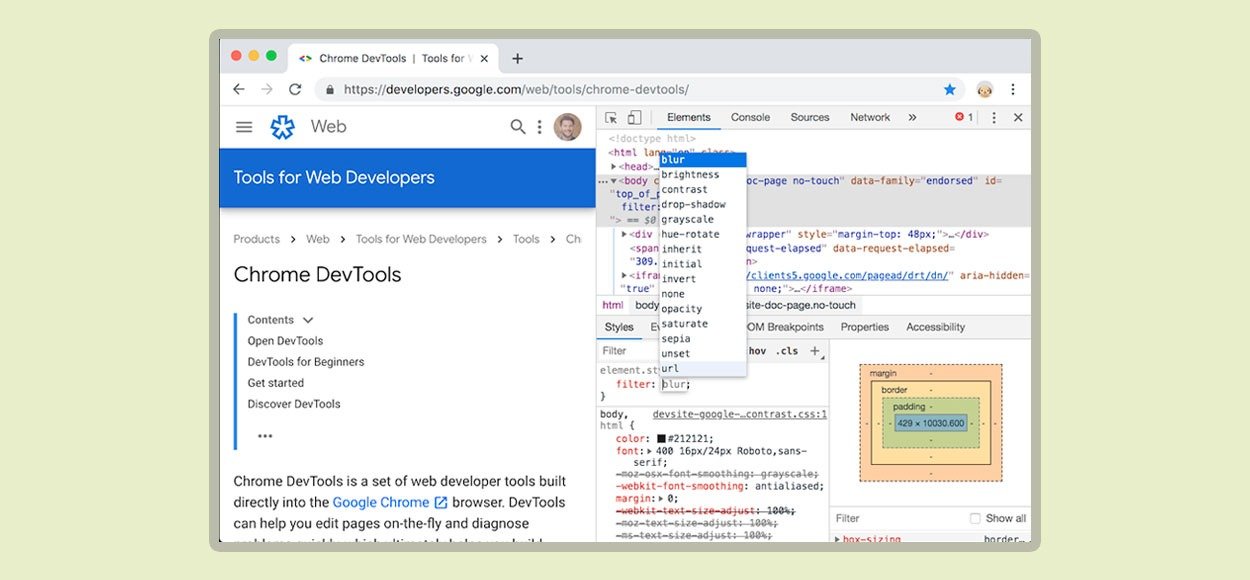The image size is (1250, 580).
Task: Show more Contents items with the ellipsis
Action: point(265,436)
